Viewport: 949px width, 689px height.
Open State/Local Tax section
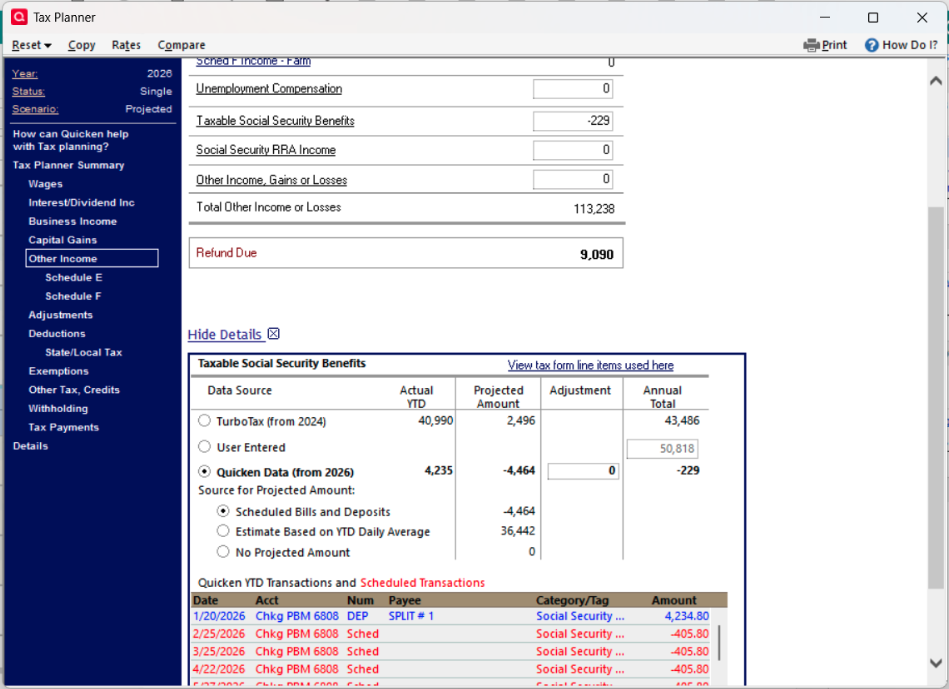click(x=84, y=352)
